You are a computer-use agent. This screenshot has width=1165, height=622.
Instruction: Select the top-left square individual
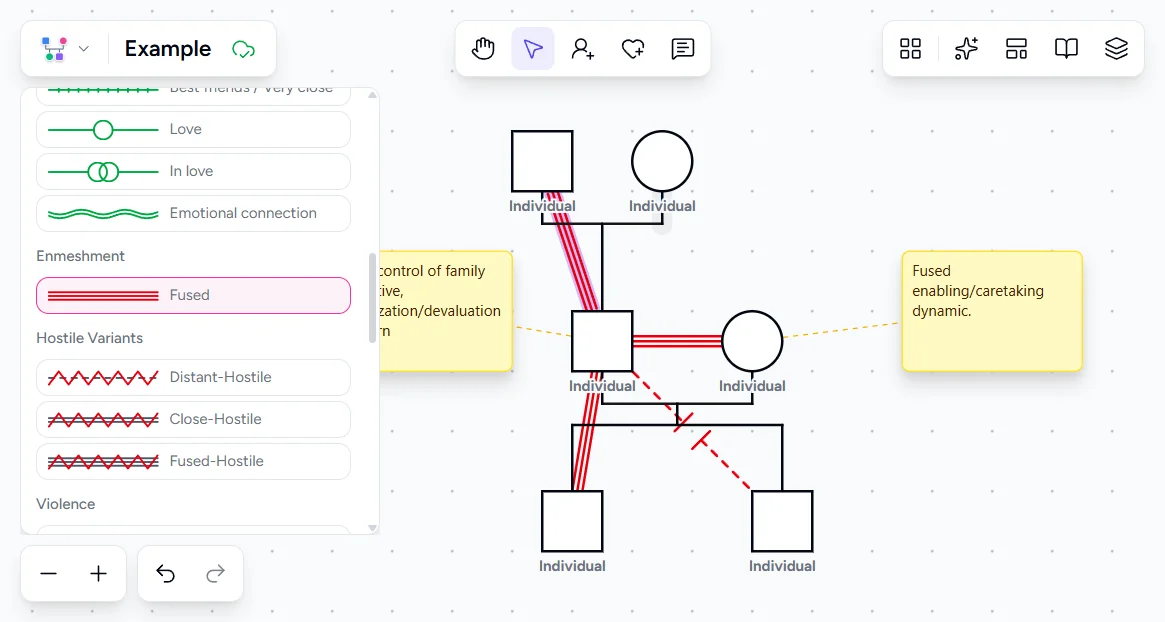(542, 161)
